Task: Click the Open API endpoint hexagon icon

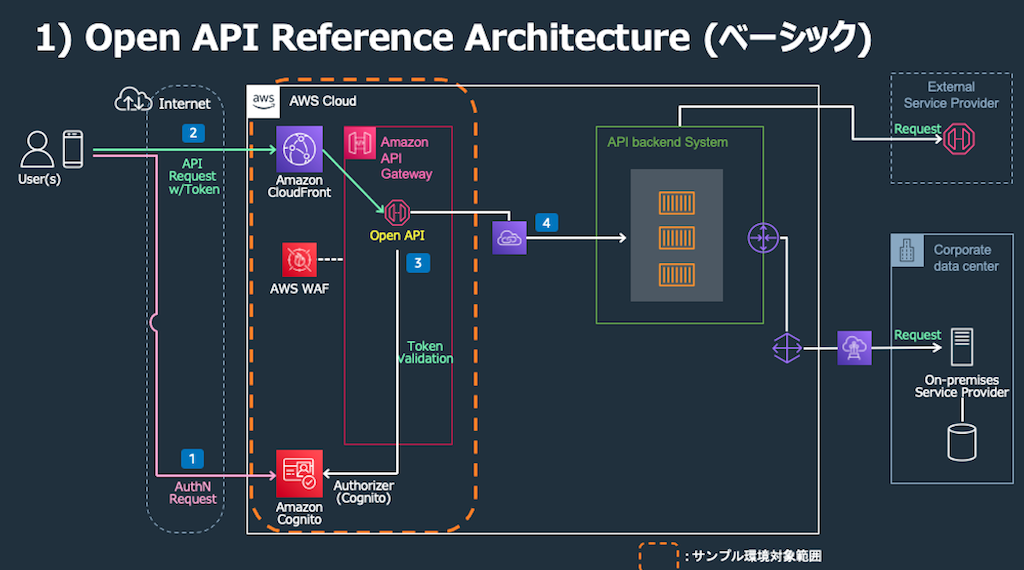Action: [x=397, y=213]
